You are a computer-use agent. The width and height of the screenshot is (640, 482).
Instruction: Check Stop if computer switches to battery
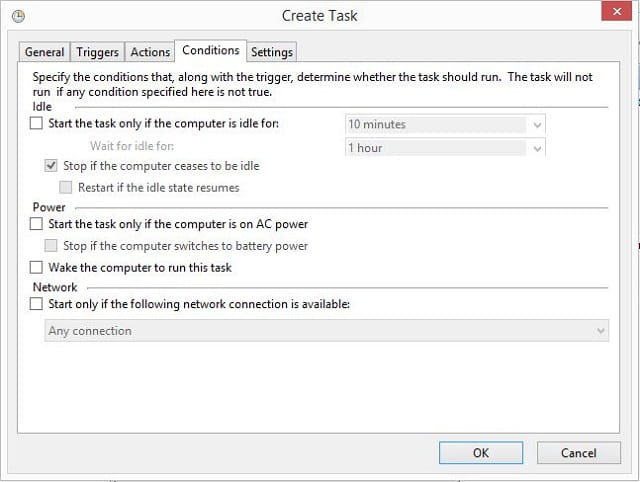click(x=51, y=246)
